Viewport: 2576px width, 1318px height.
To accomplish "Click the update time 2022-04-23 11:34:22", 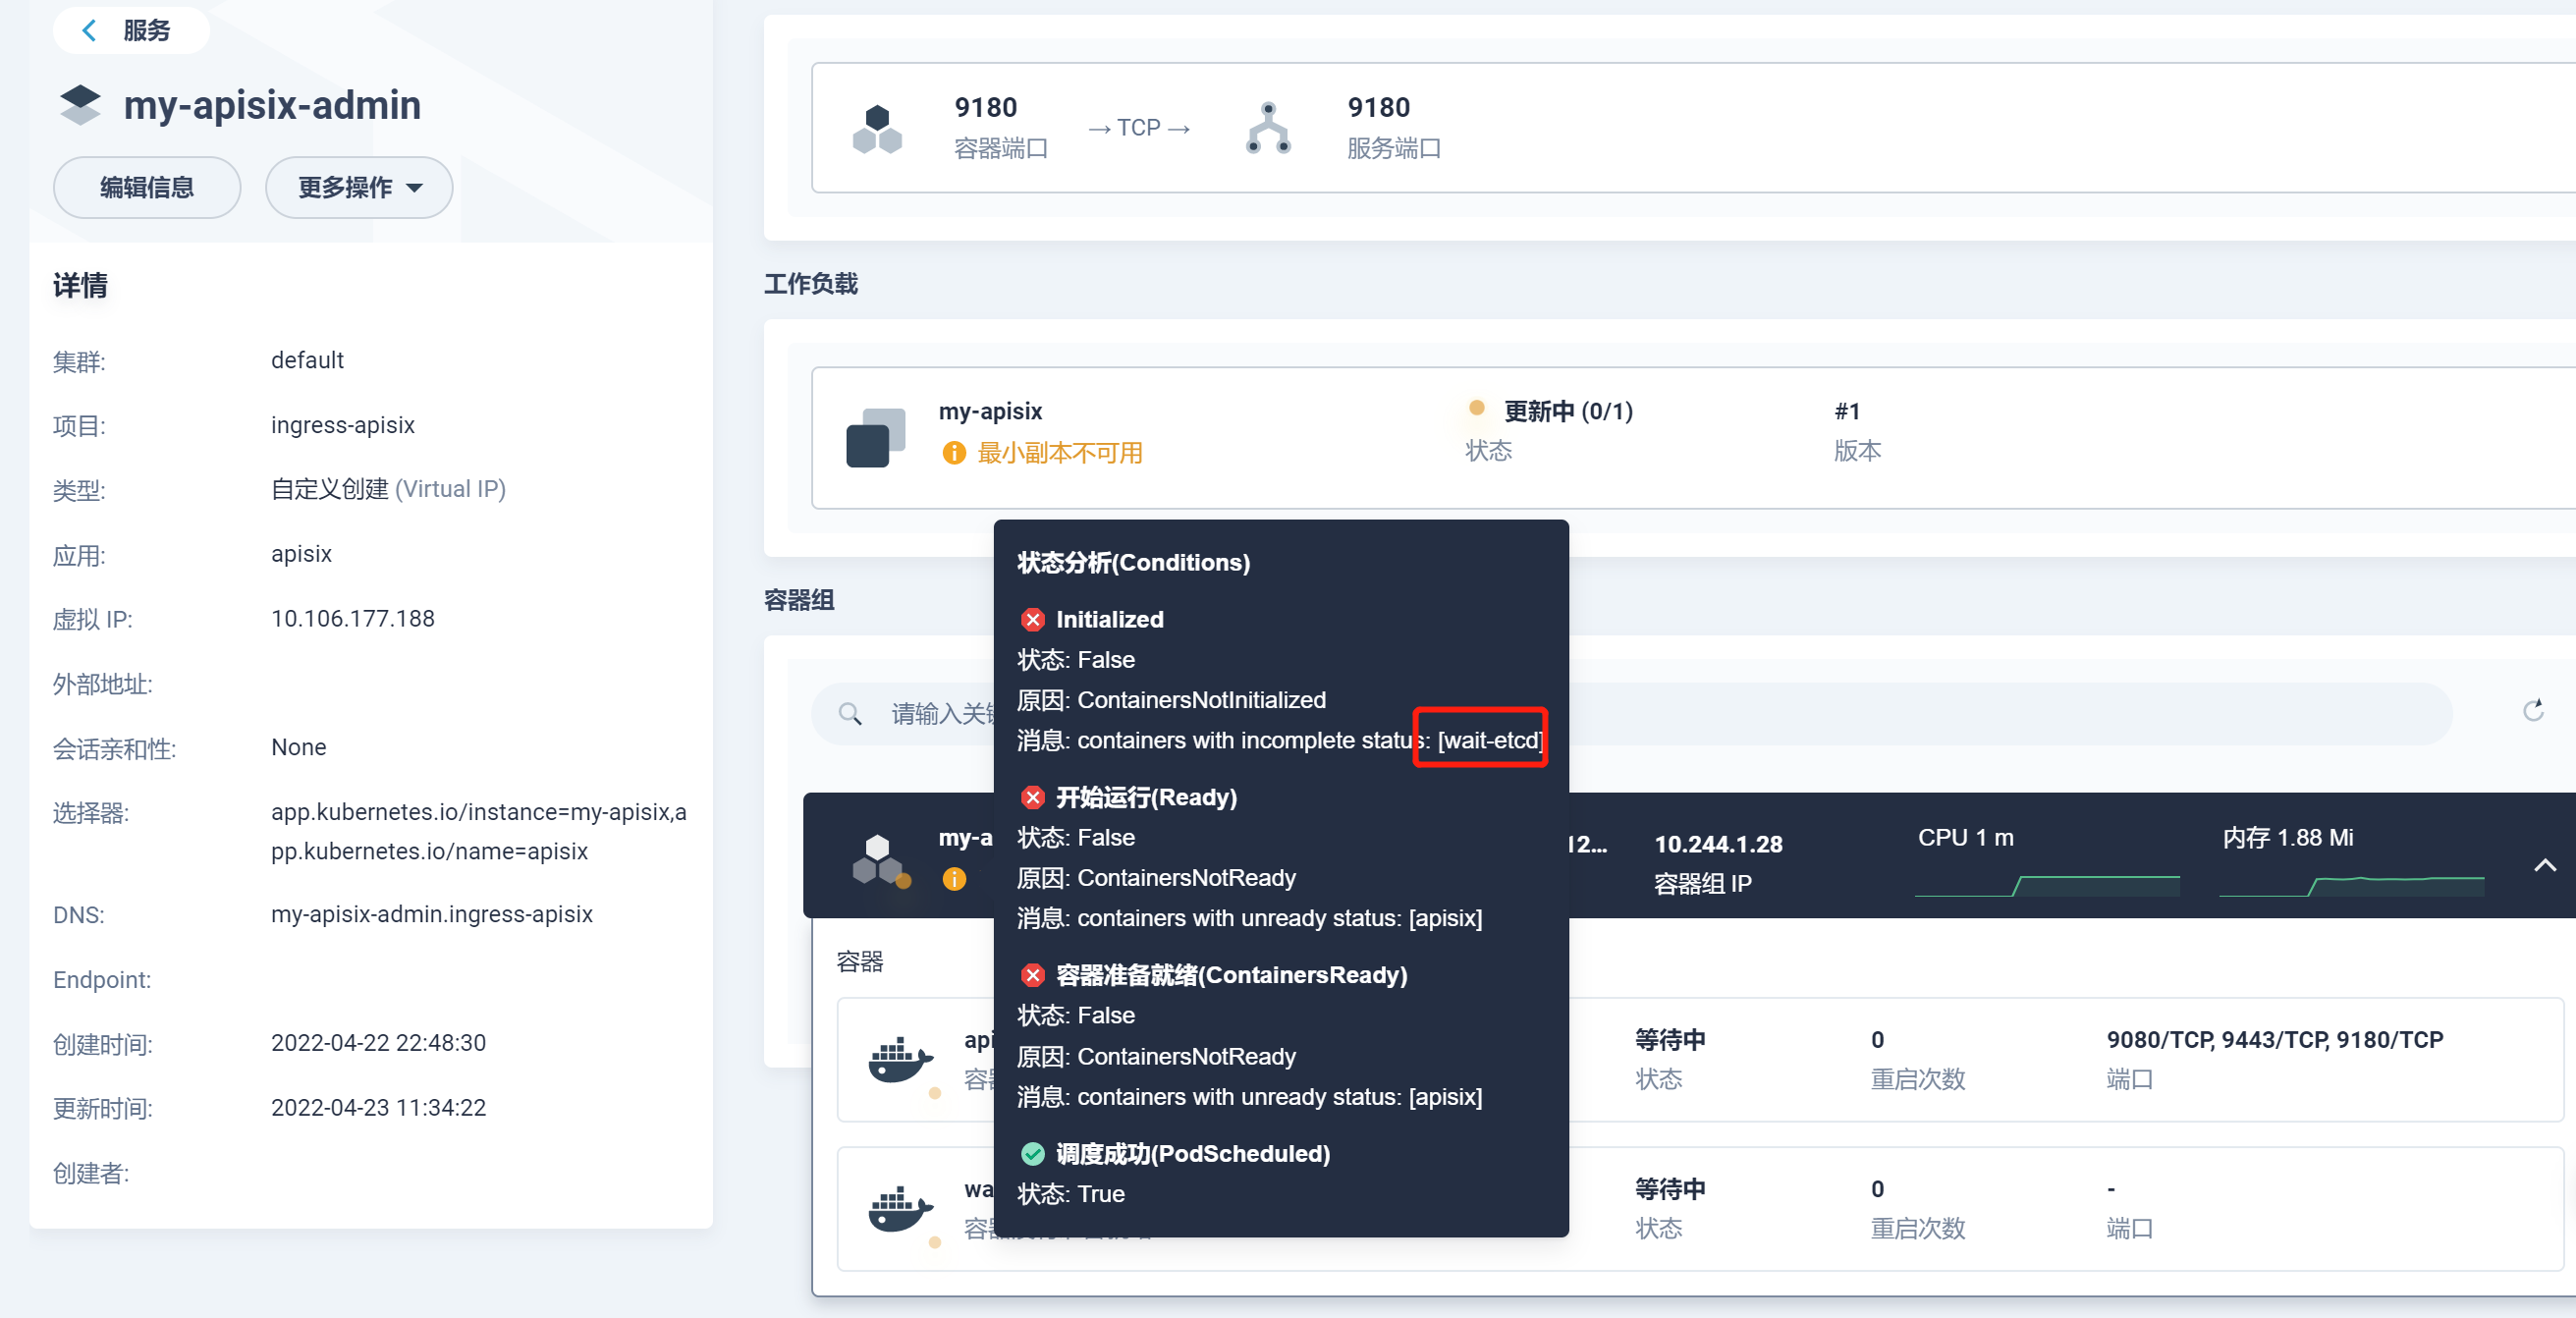I will (378, 1108).
